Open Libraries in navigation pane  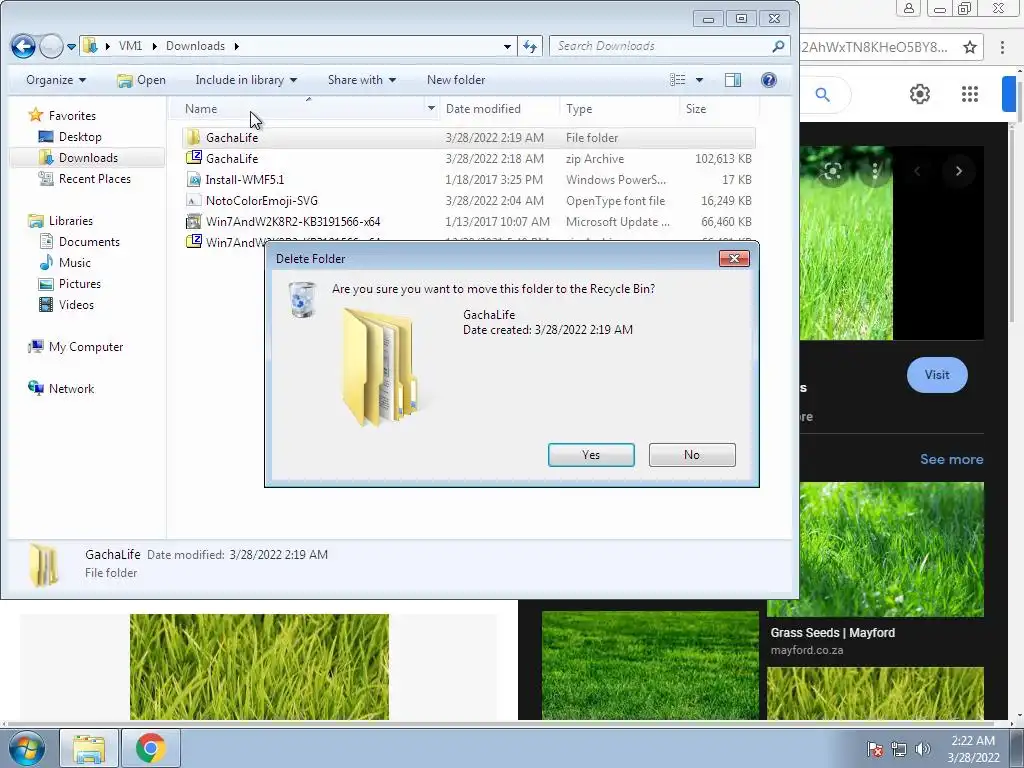[61, 221]
